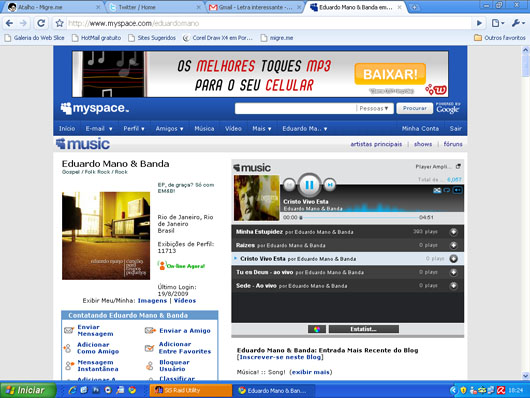Viewport: 530px width, 398px height.
Task: Open the artistas principais link
Action: point(376,144)
